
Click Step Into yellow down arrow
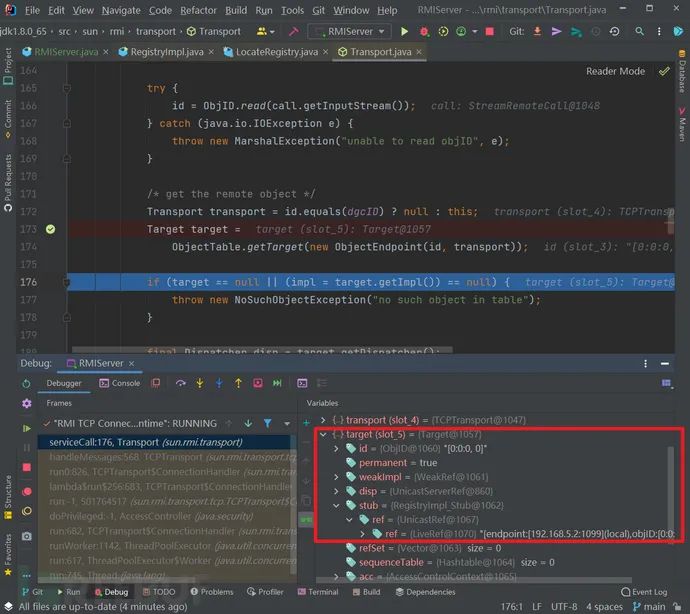pos(200,383)
